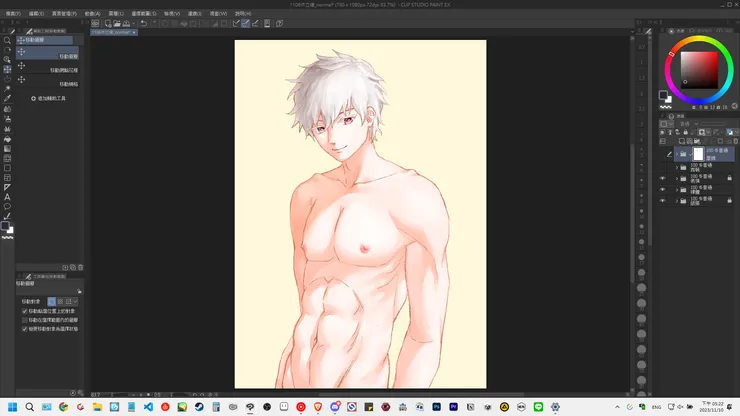
Task: Toggle visibility eye of fourth layer folder
Action: coord(662,189)
